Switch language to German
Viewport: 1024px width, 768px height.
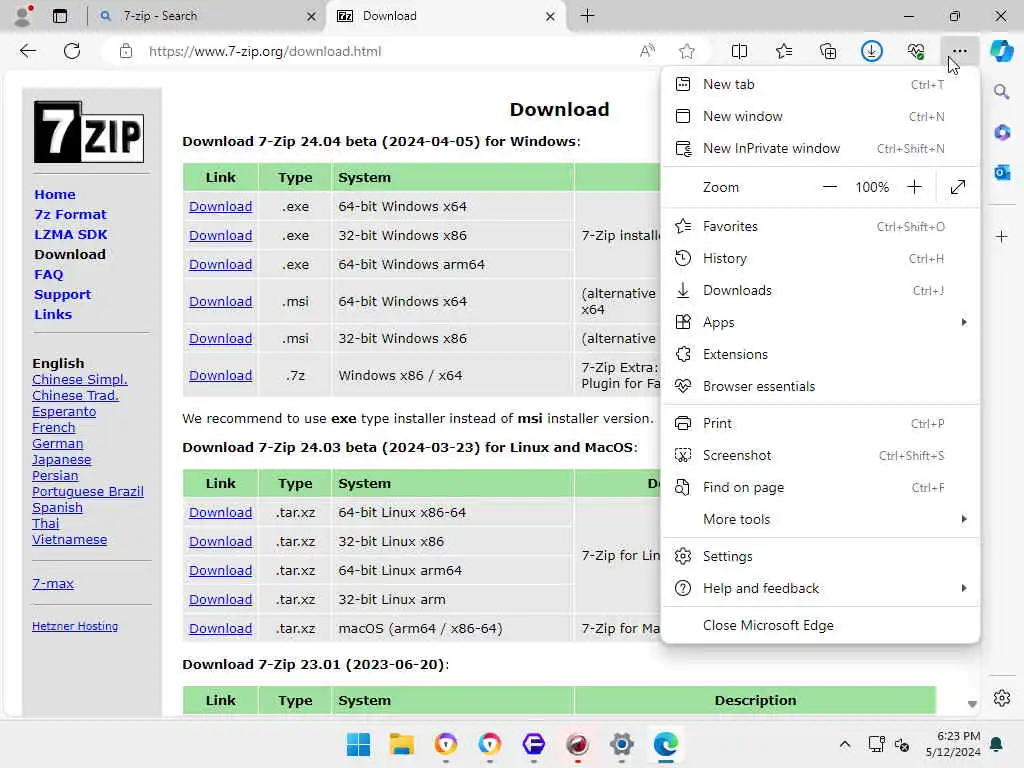pyautogui.click(x=57, y=443)
